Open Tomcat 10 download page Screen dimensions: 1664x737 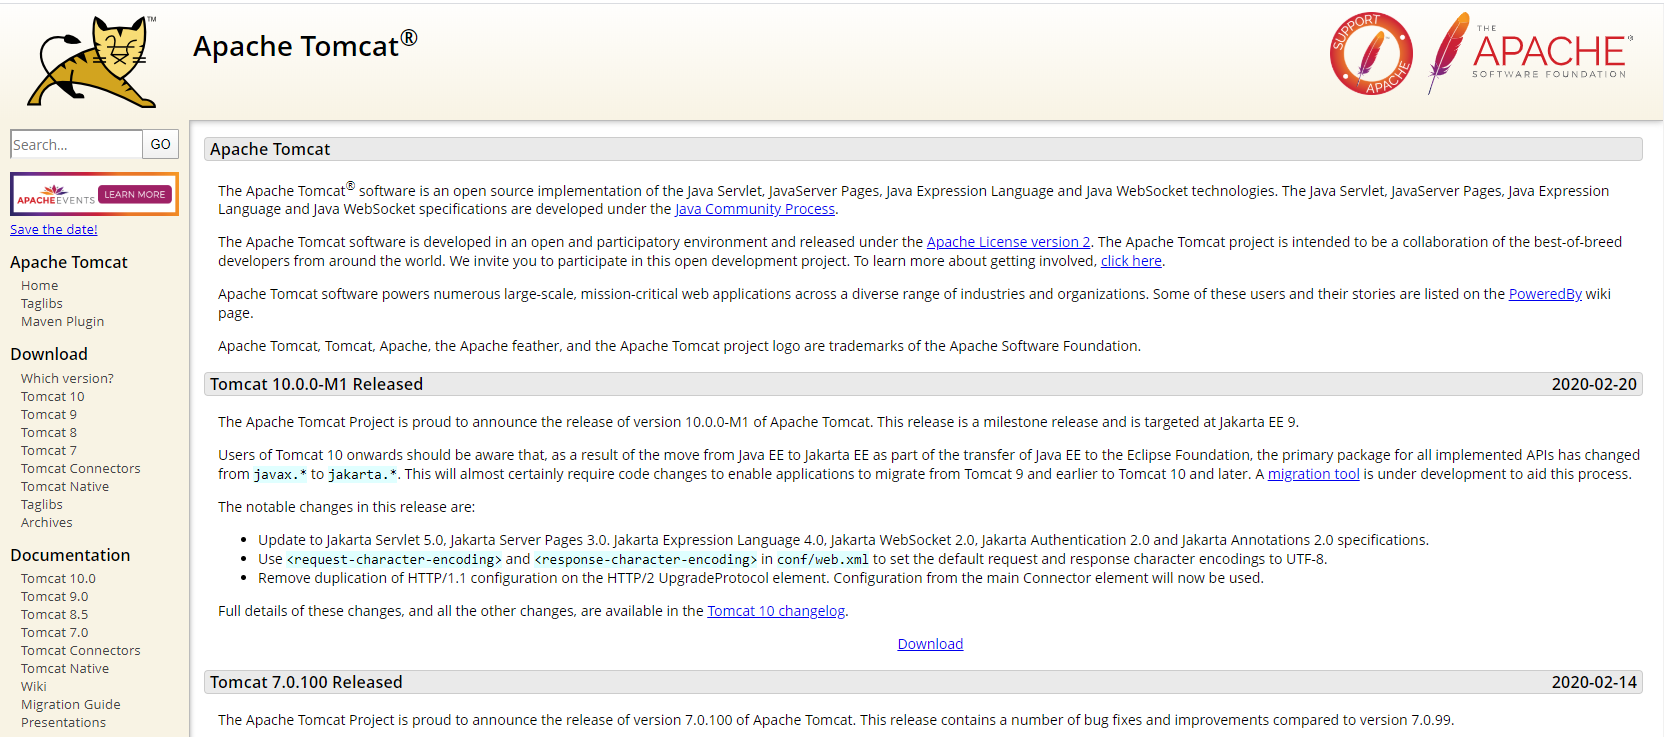point(53,396)
